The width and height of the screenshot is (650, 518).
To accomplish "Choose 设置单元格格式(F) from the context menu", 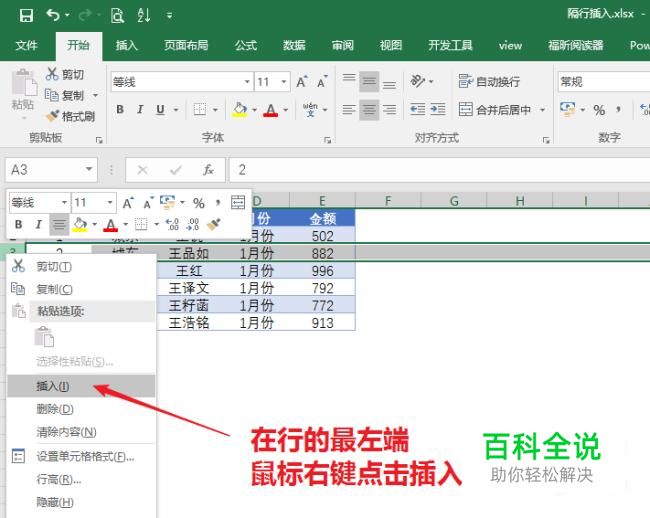I will 81,457.
